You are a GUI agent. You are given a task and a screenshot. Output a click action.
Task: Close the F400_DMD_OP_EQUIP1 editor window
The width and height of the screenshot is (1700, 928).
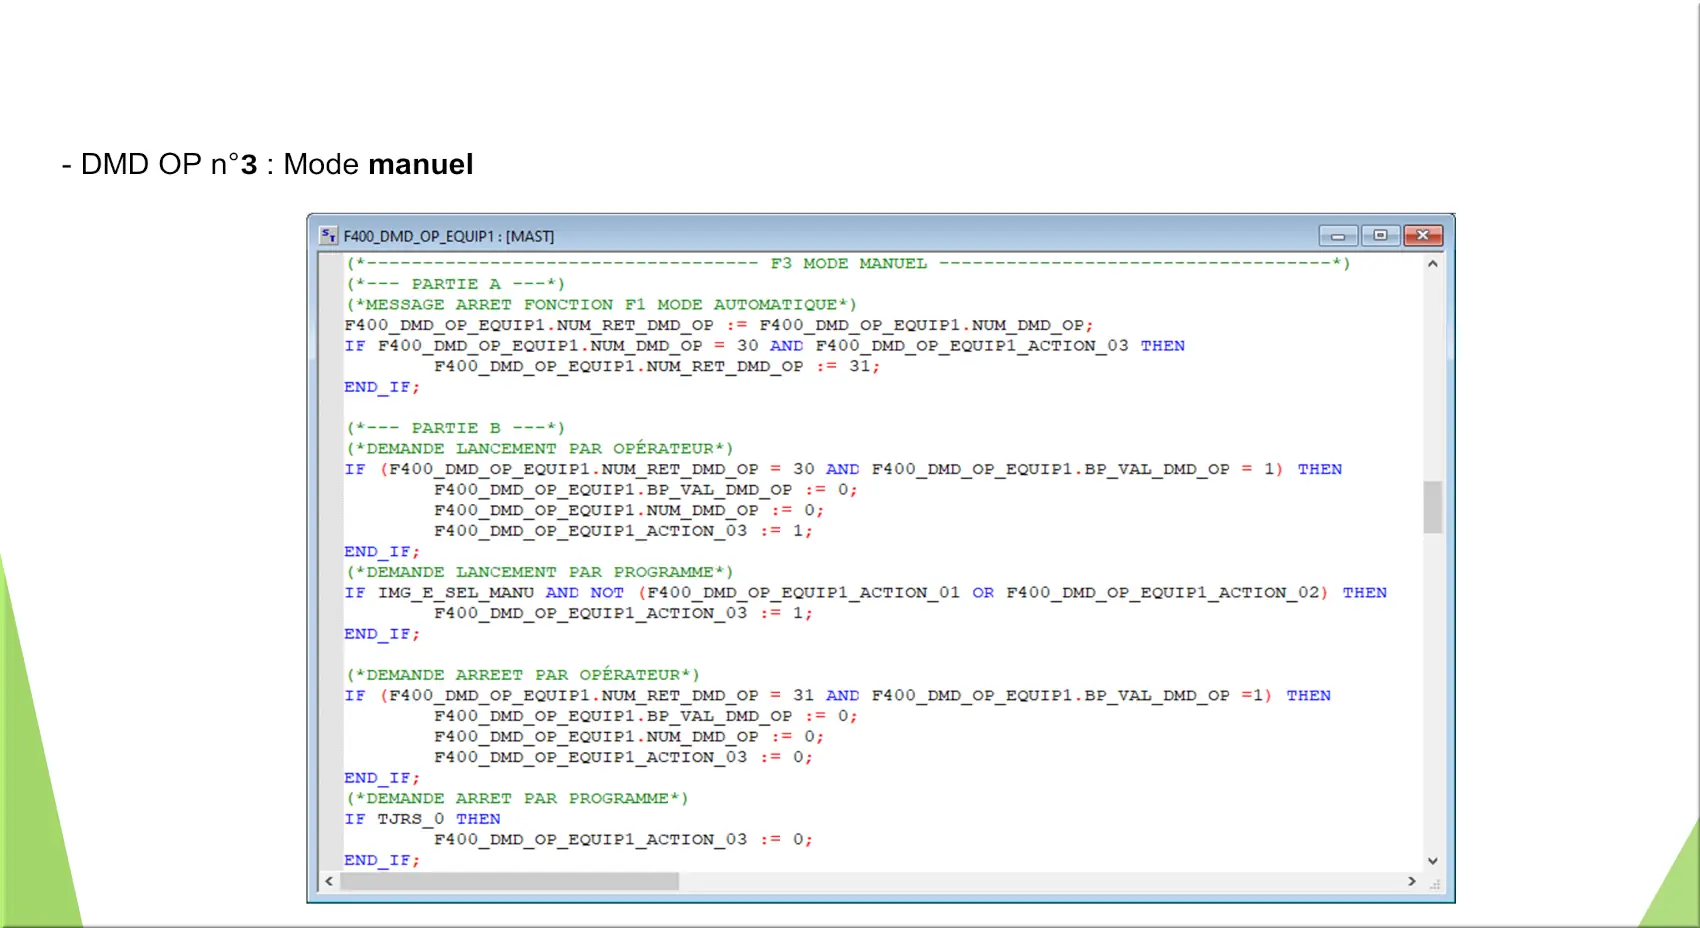[1423, 236]
